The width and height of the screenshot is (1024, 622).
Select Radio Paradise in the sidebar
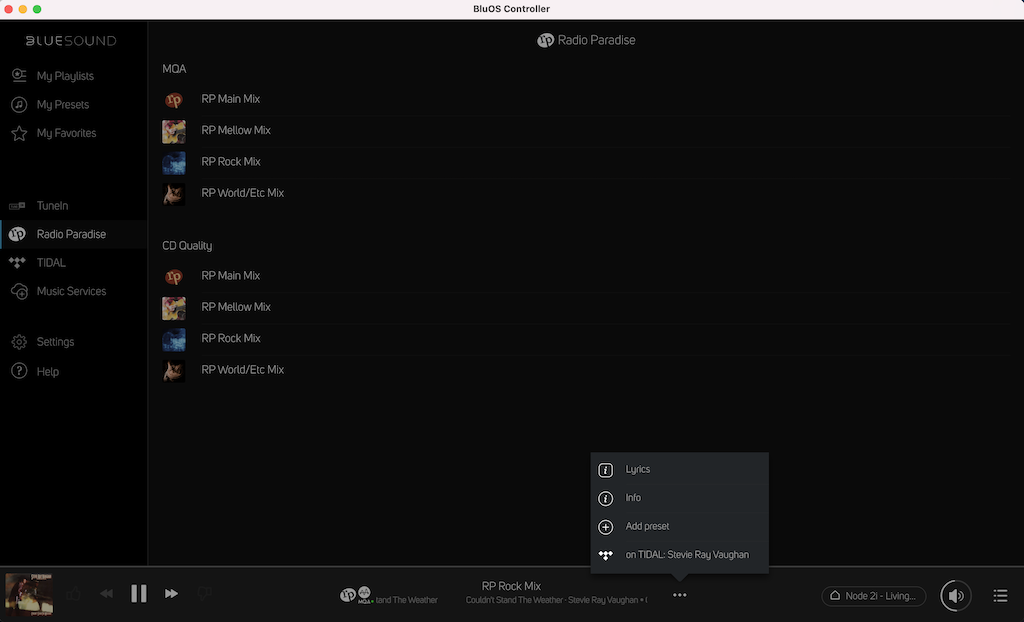[73, 234]
